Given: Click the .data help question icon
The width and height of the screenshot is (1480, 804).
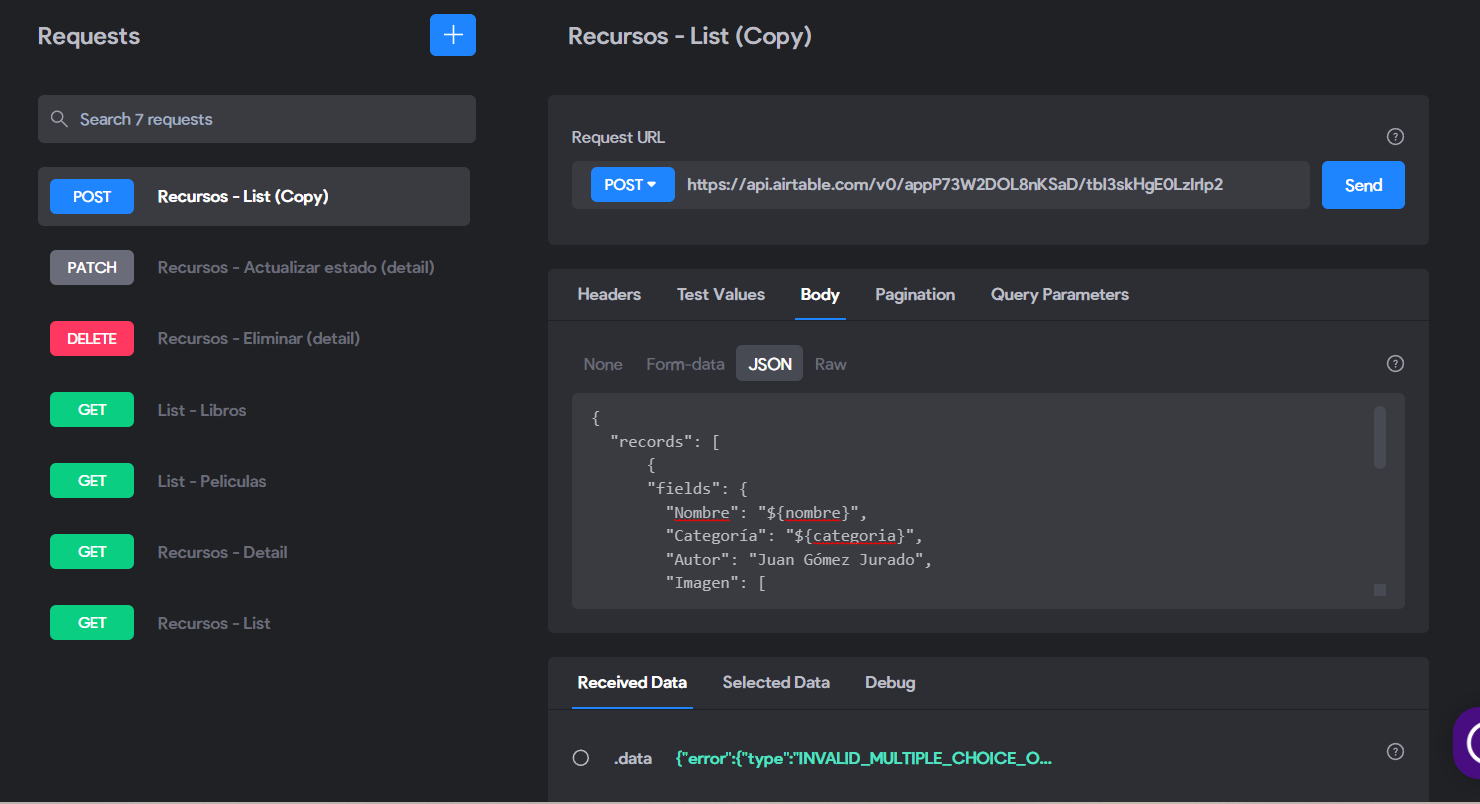Looking at the screenshot, I should pos(1395,751).
